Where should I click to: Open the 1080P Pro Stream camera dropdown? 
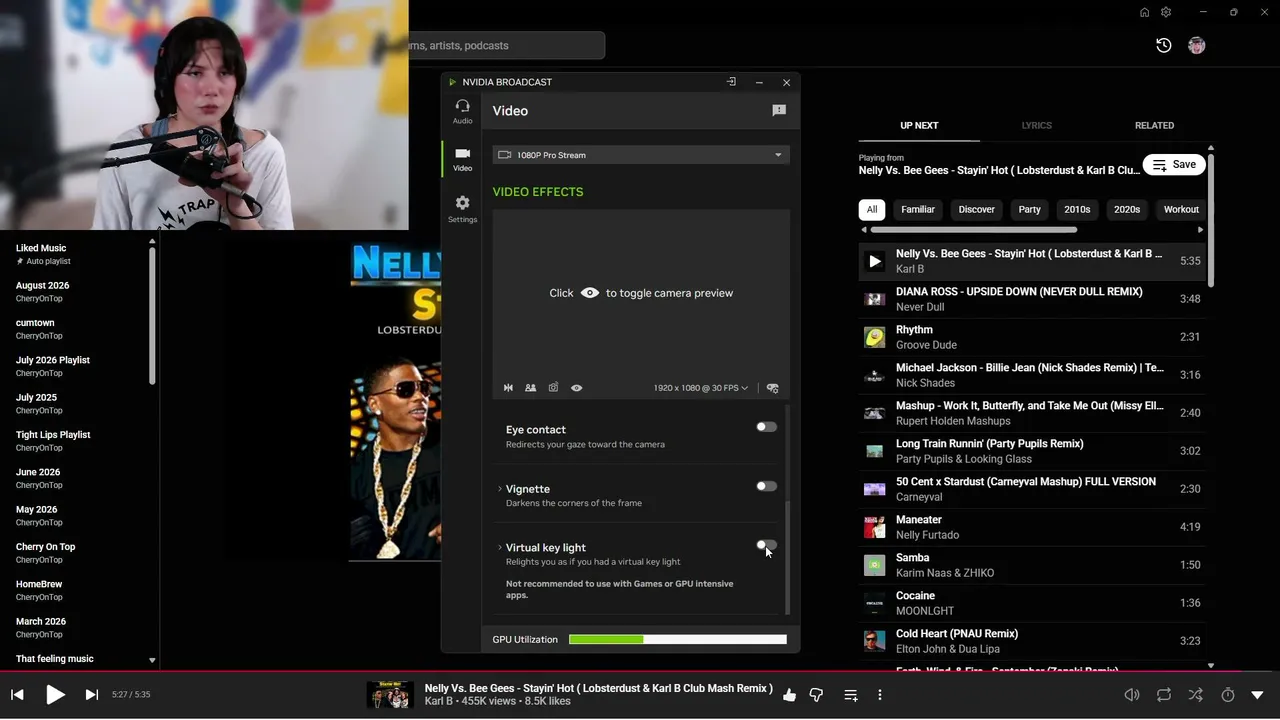click(641, 155)
